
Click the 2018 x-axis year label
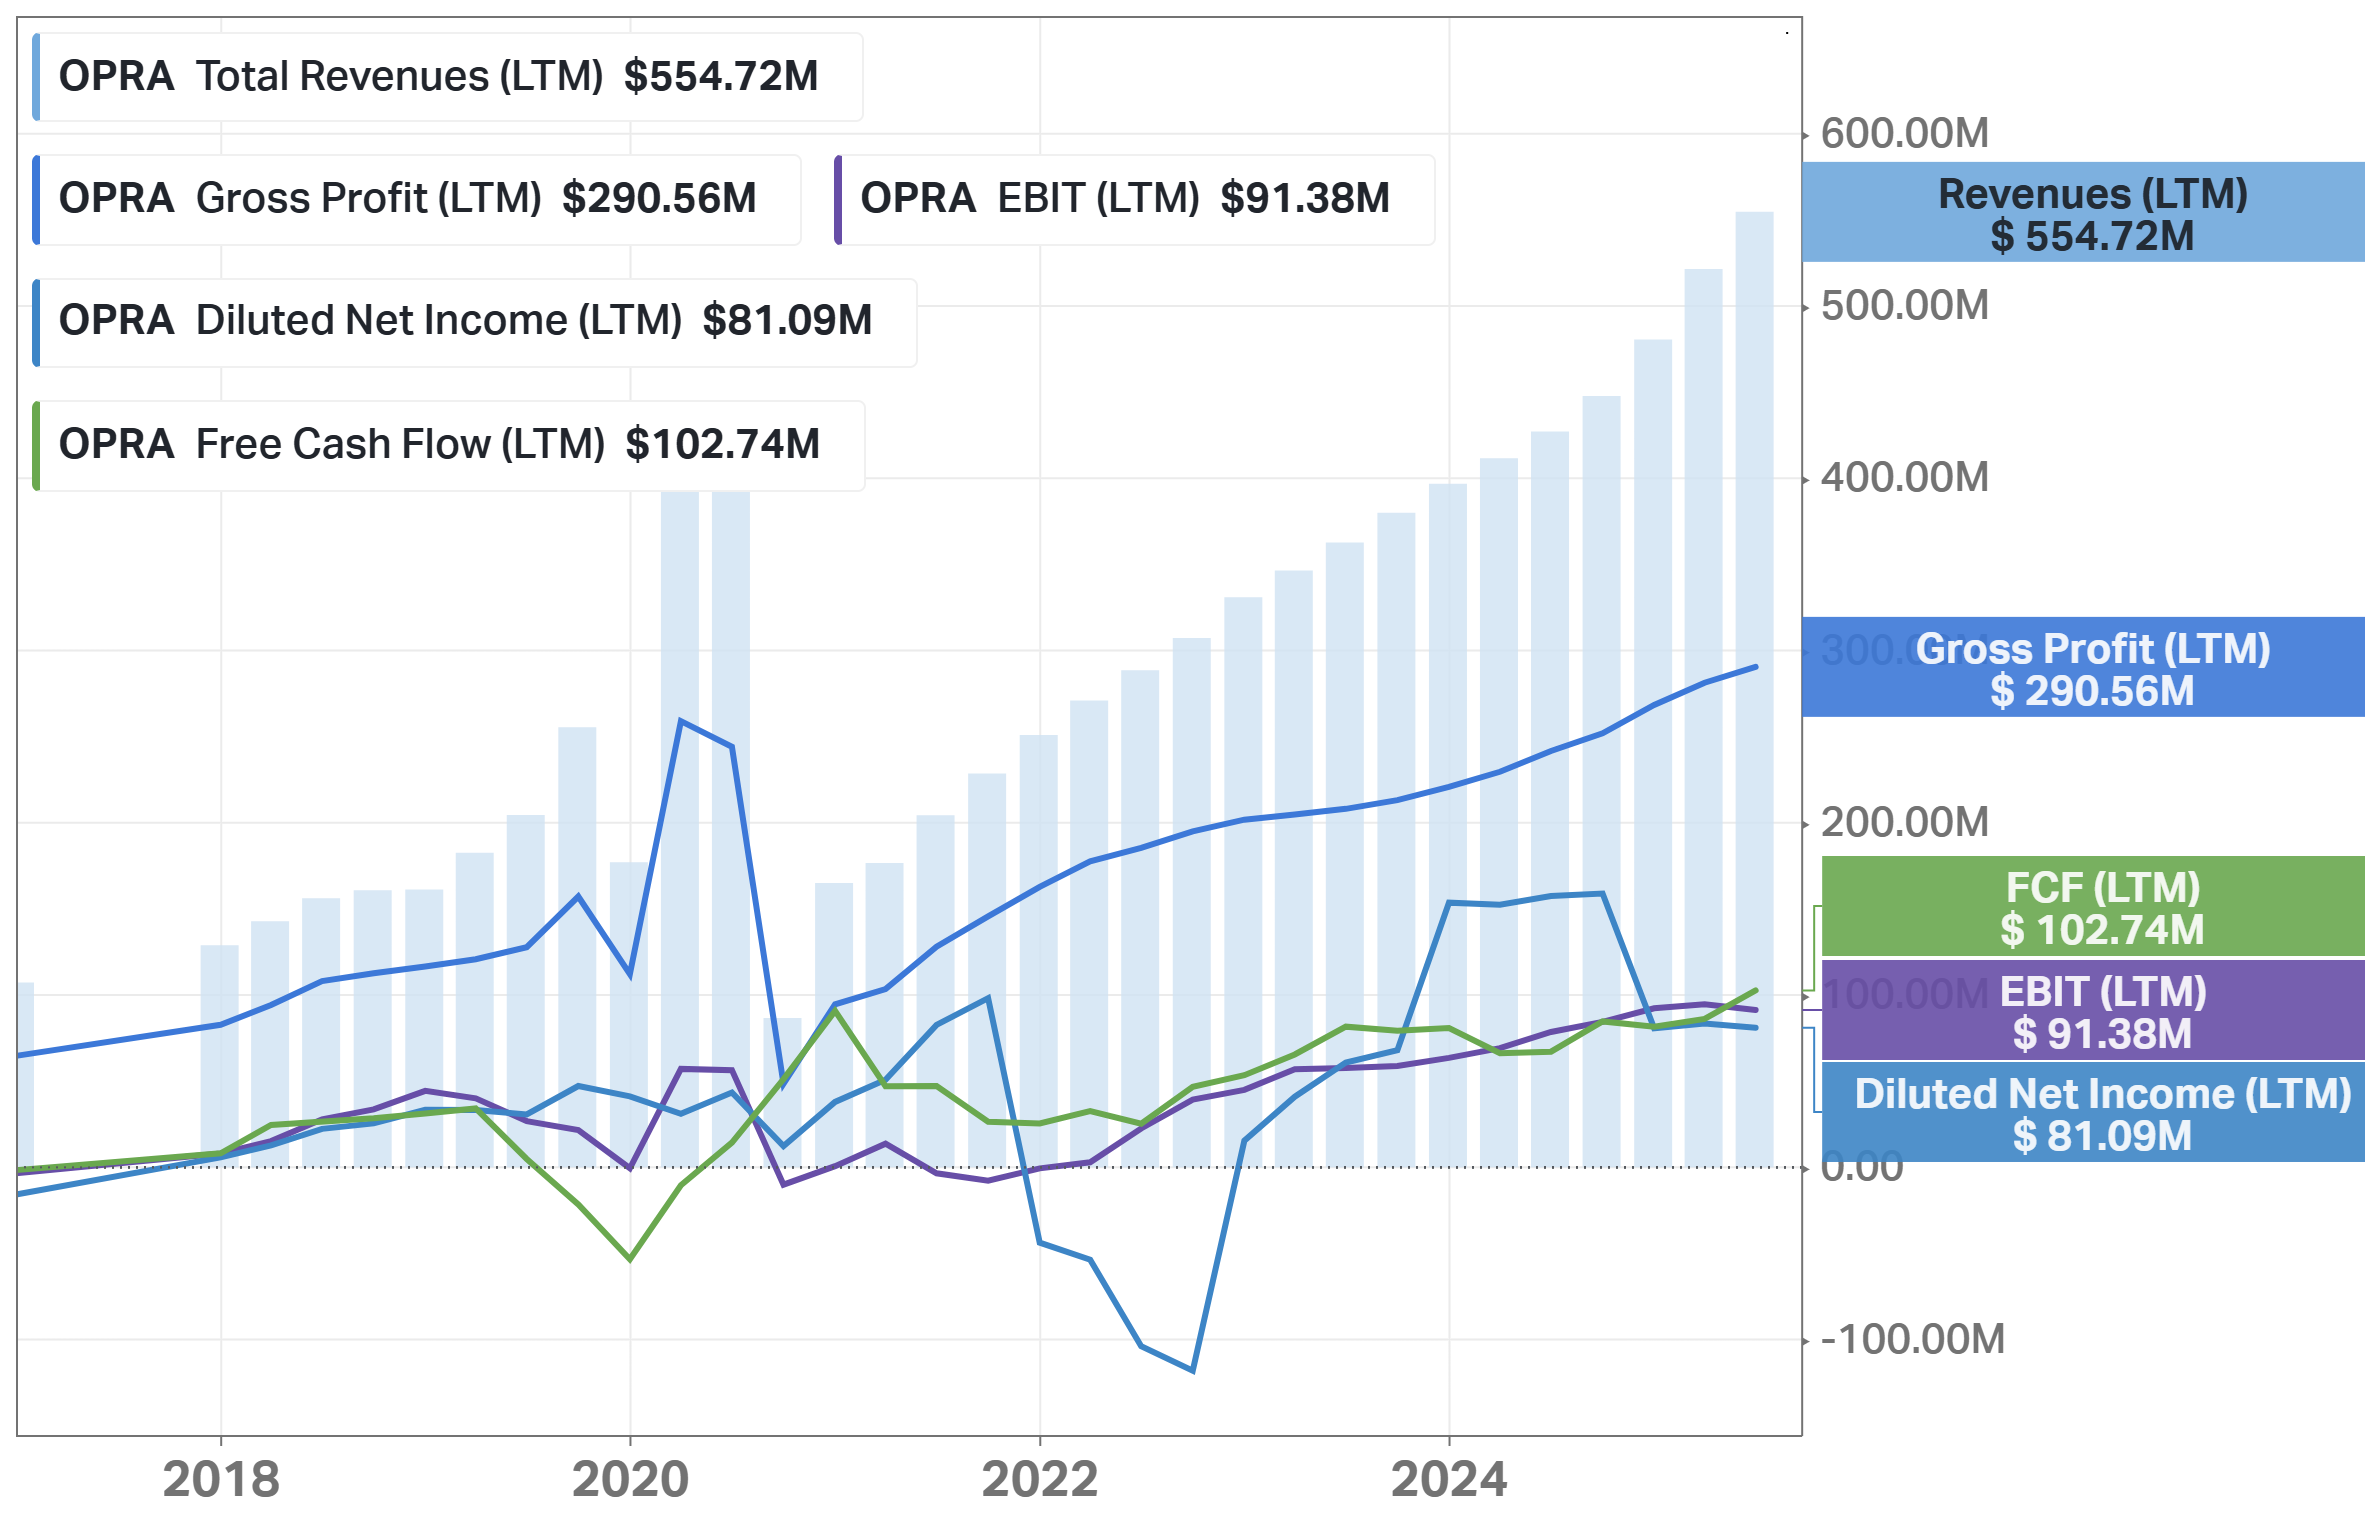tap(221, 1479)
